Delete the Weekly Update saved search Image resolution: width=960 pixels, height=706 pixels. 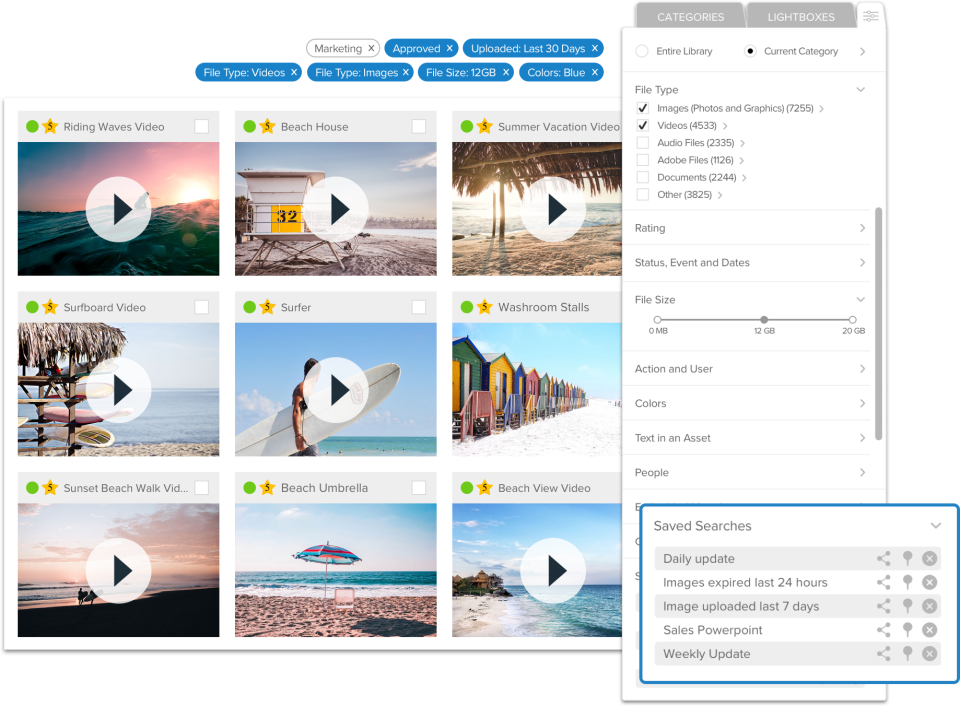pos(930,654)
